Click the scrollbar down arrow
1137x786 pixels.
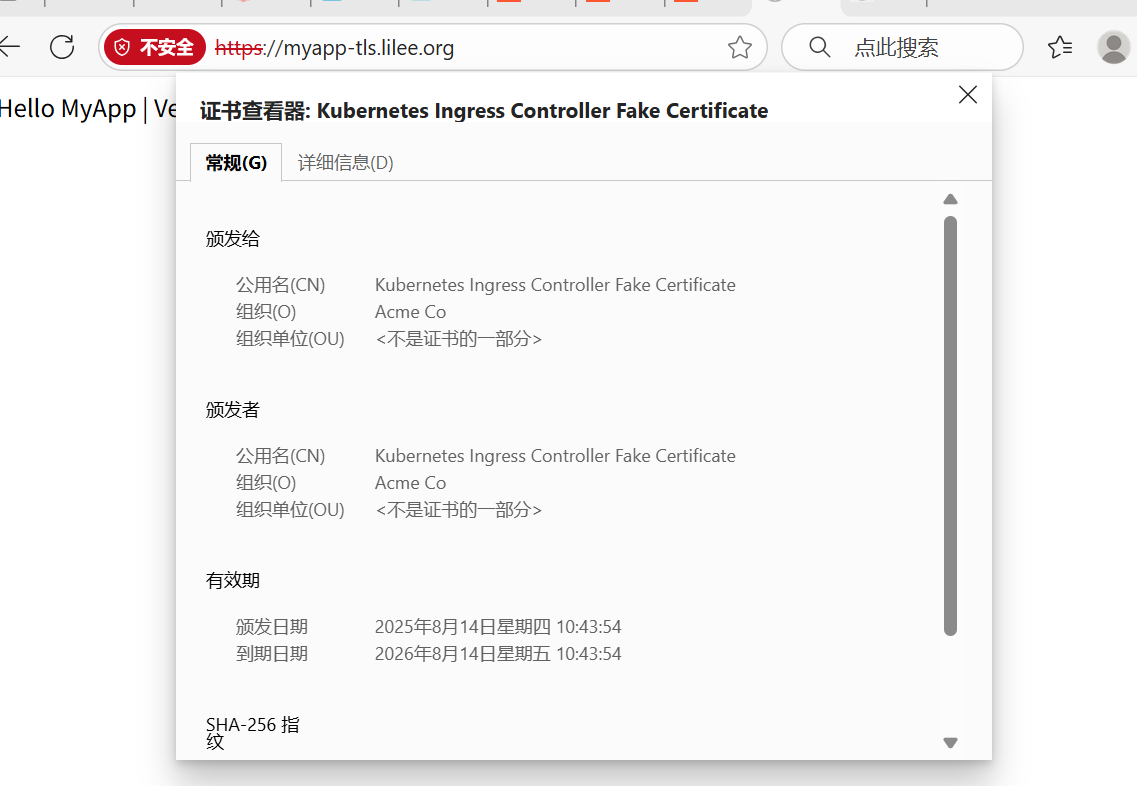point(951,742)
